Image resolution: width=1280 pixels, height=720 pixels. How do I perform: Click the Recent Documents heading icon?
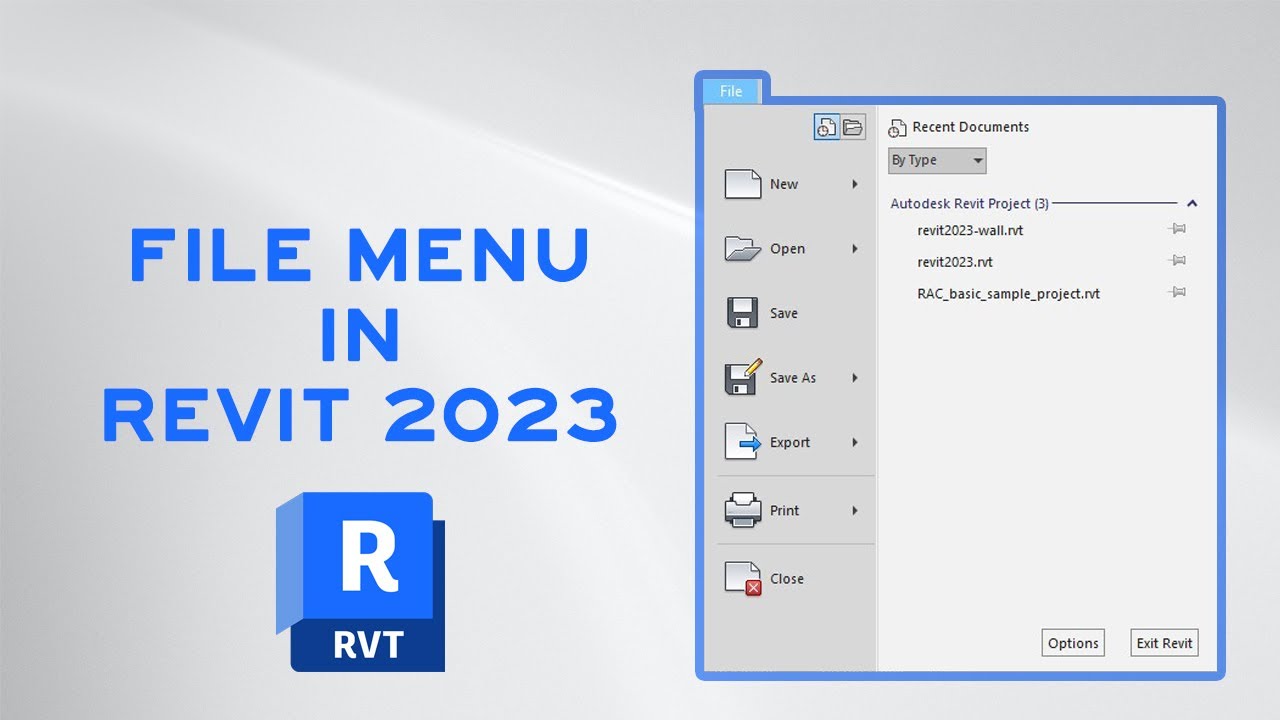coord(897,128)
